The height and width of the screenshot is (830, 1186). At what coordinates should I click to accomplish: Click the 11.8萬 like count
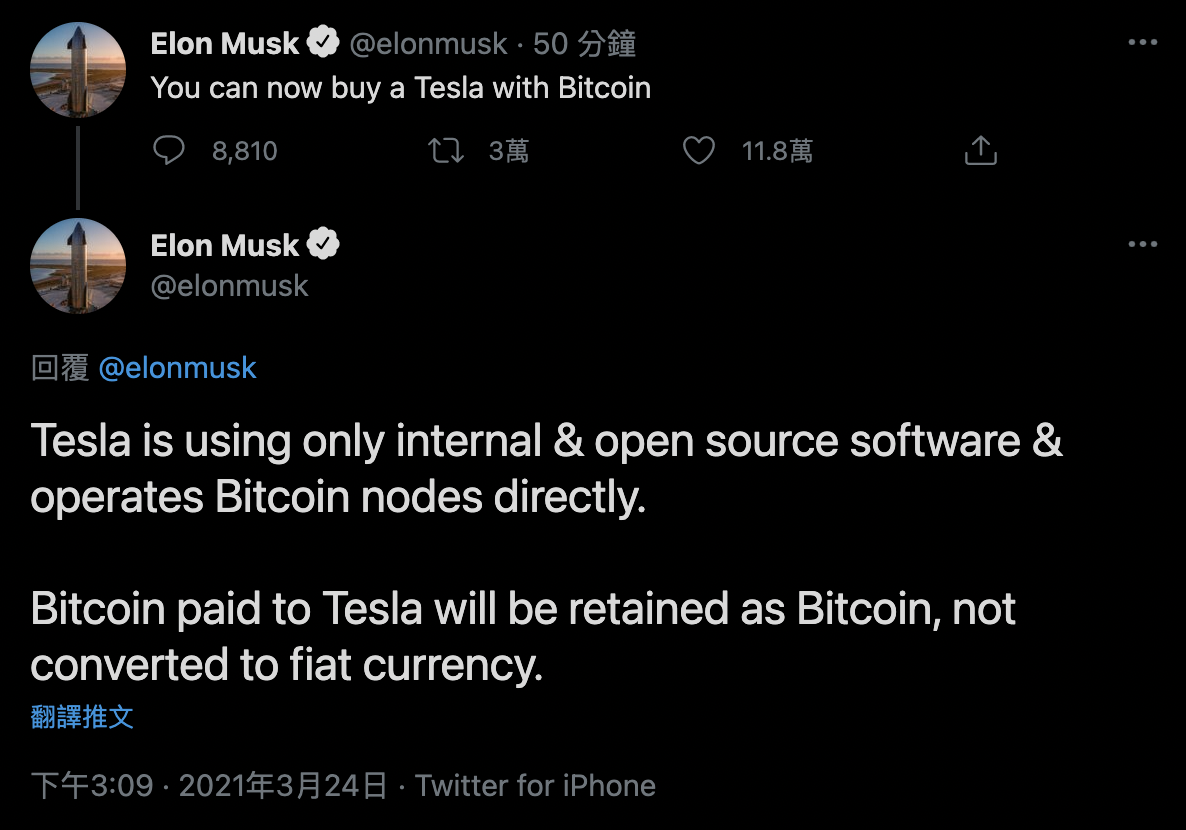(x=777, y=151)
